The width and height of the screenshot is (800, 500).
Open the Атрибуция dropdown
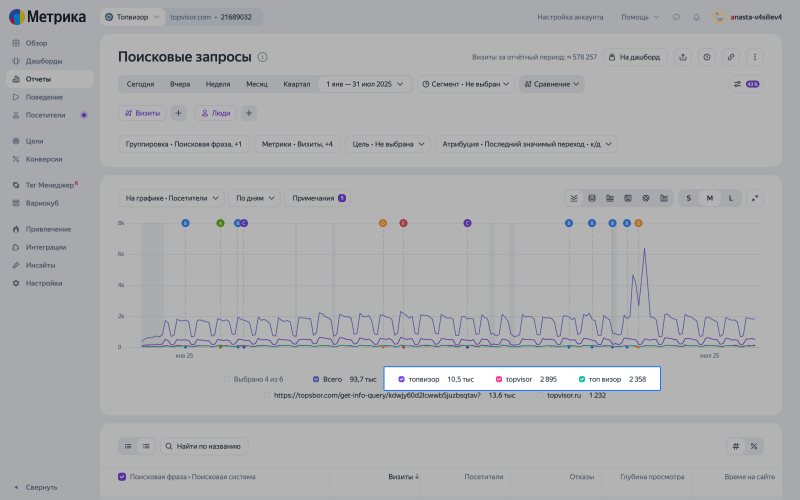tap(526, 144)
